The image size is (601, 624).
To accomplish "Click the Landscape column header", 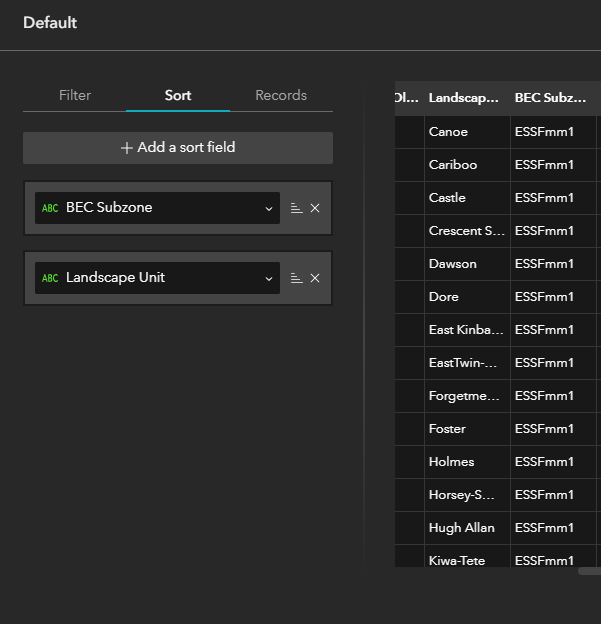I will [464, 98].
